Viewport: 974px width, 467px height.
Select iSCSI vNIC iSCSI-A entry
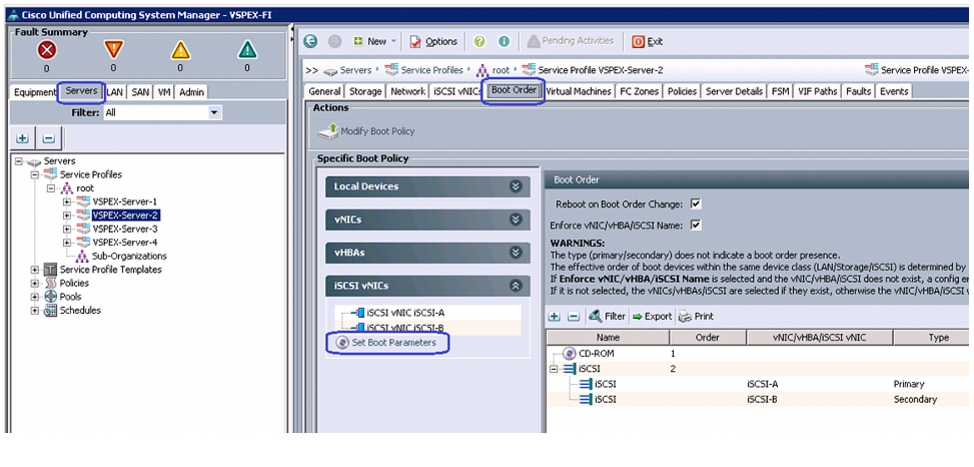click(x=406, y=312)
